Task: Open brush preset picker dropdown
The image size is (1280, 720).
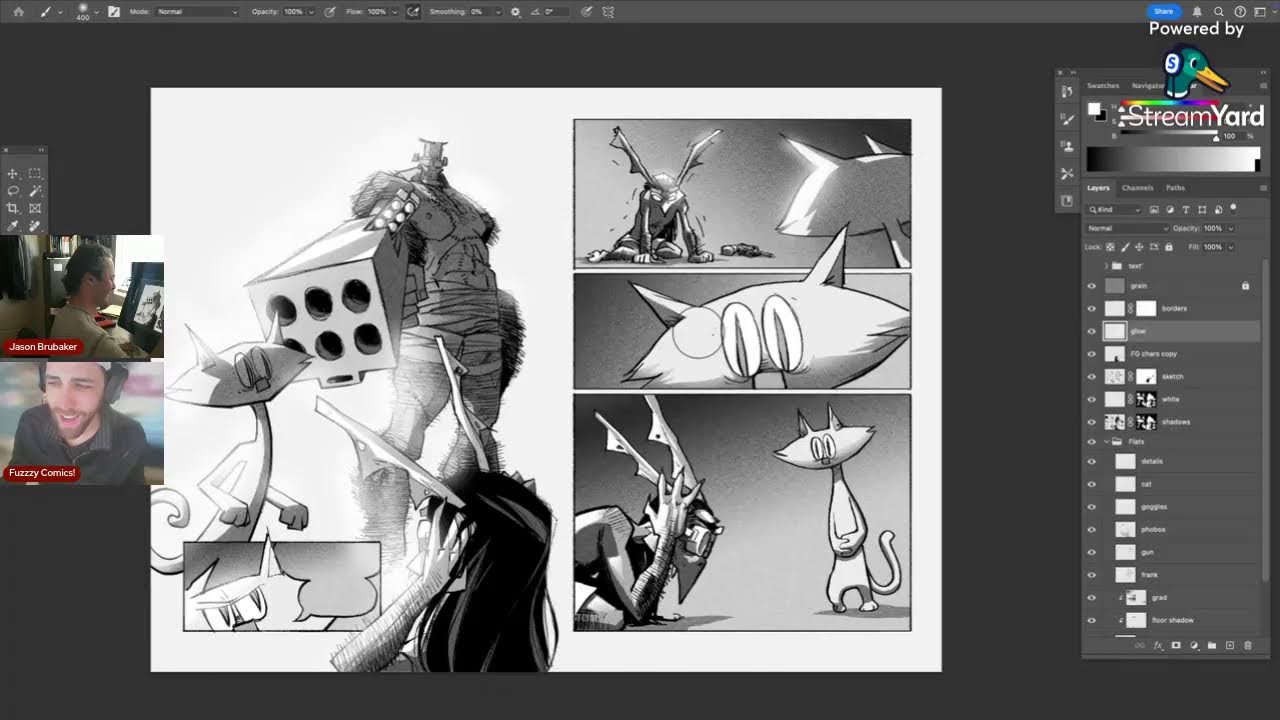Action: (97, 12)
